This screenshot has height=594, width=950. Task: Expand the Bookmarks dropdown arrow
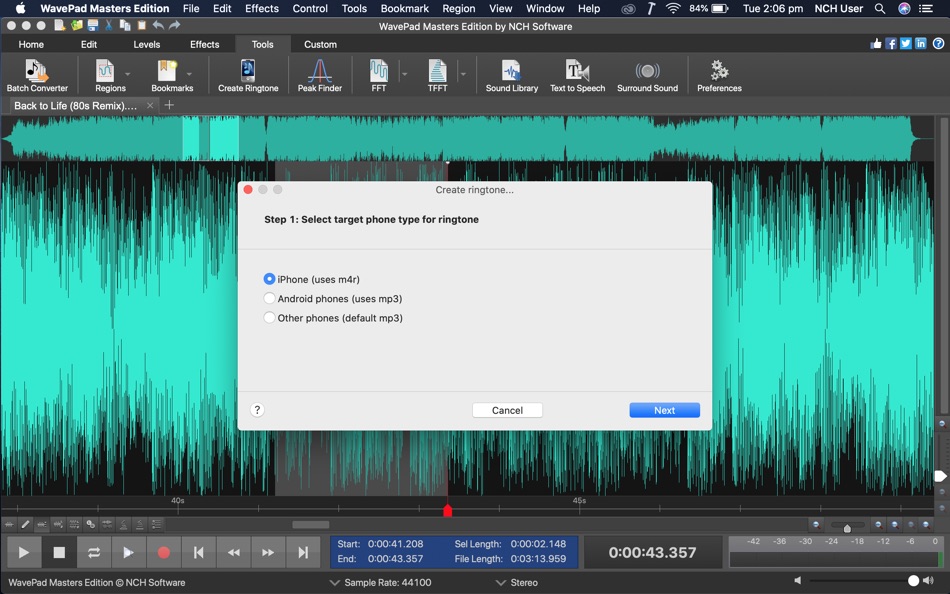point(189,74)
